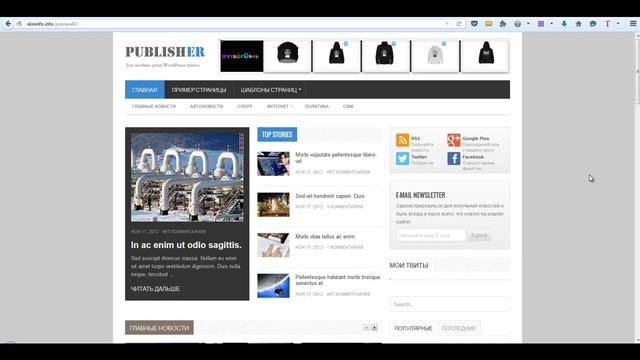
Task: Click ЧИТАТЬ ДАЛЬШЕ read more link
Action: [x=155, y=289]
